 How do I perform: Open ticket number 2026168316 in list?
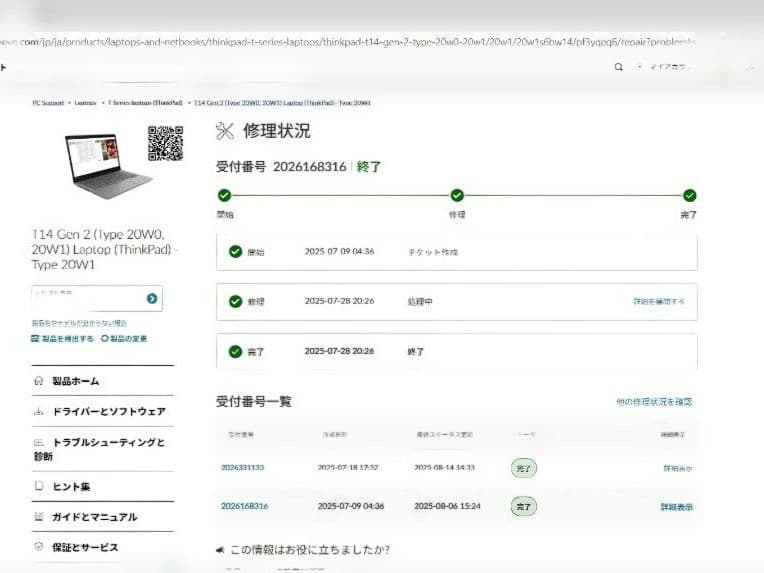[245, 506]
